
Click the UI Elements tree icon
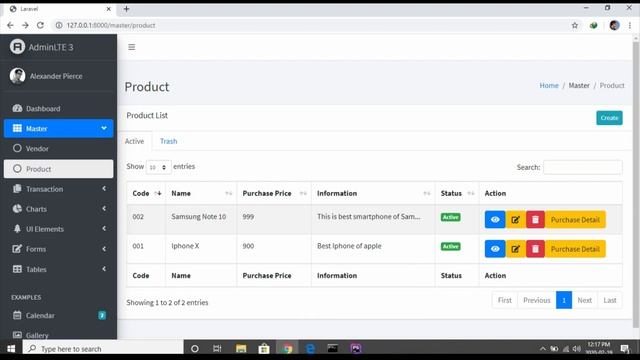pos(17,229)
